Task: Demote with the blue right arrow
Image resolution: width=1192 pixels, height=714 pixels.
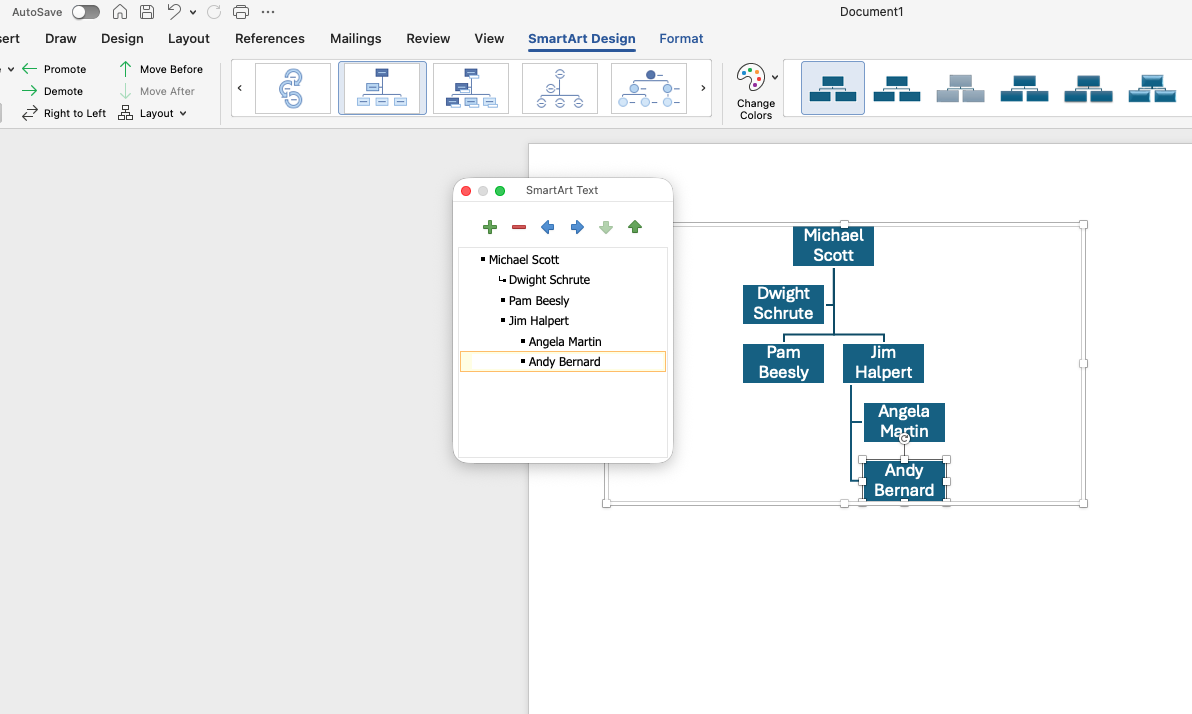Action: [x=577, y=227]
